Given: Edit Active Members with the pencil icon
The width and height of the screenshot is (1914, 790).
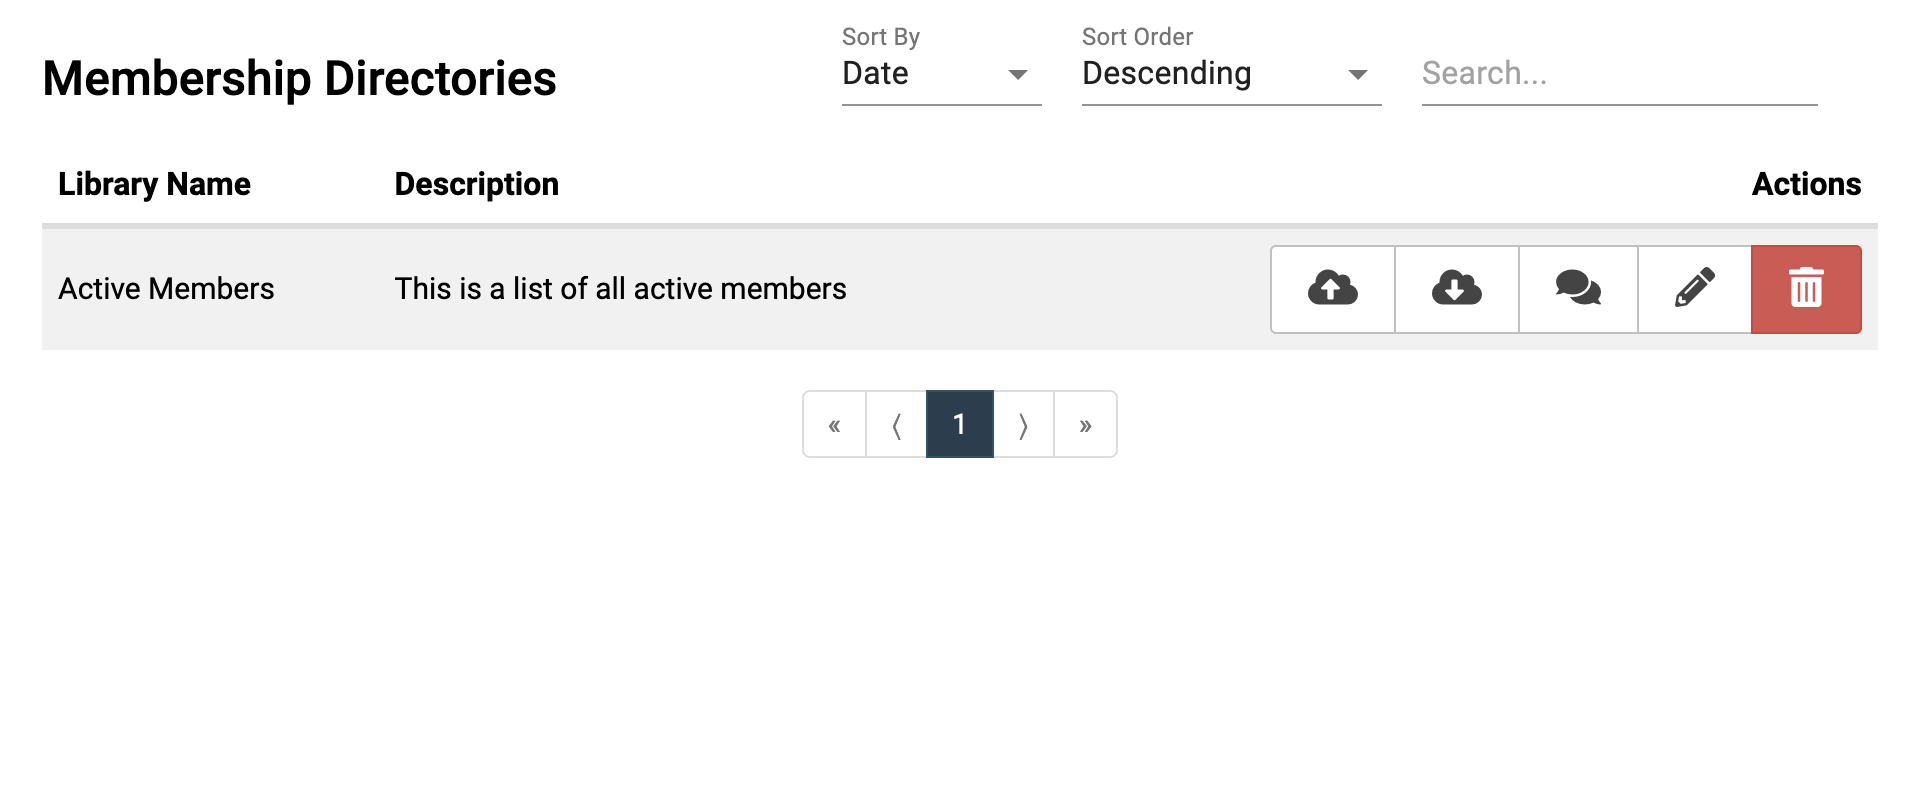Looking at the screenshot, I should (1694, 289).
